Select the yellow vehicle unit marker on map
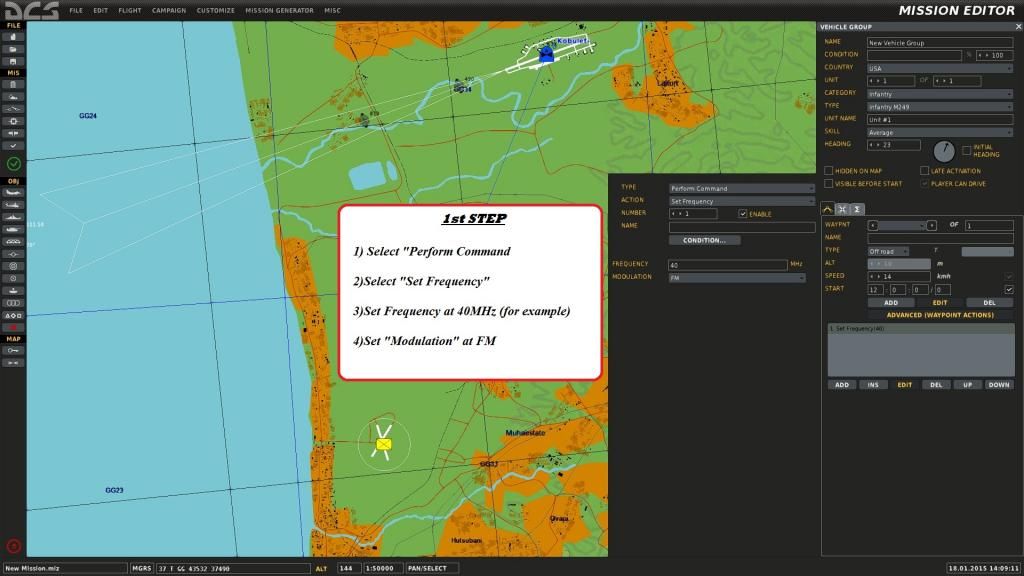The width and height of the screenshot is (1024, 576). 384,443
